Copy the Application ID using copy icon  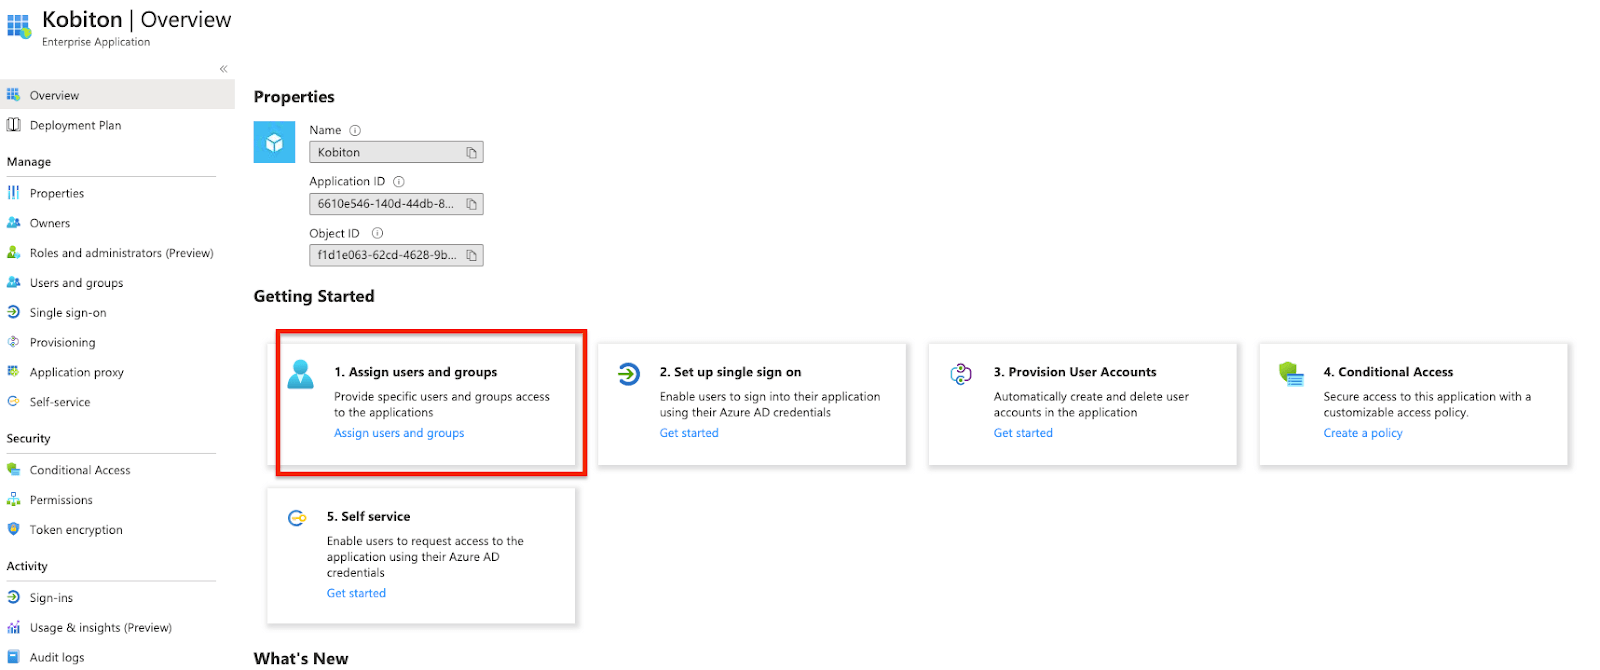tap(471, 204)
